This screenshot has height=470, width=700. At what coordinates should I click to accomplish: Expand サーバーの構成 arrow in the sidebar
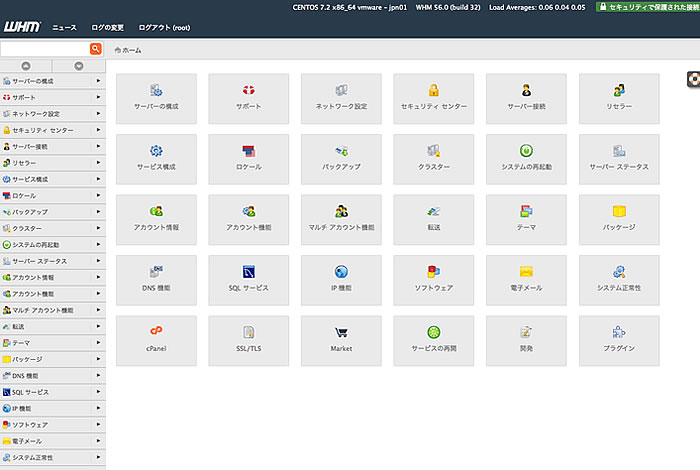coord(98,81)
